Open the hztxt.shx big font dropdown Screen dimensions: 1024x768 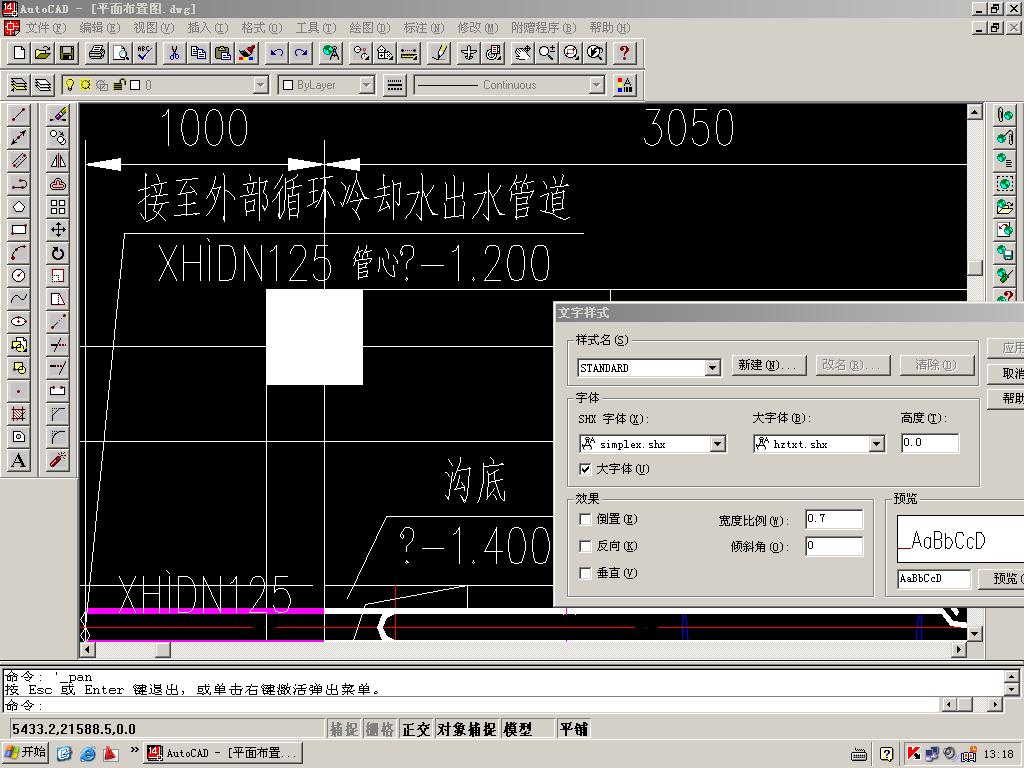877,444
